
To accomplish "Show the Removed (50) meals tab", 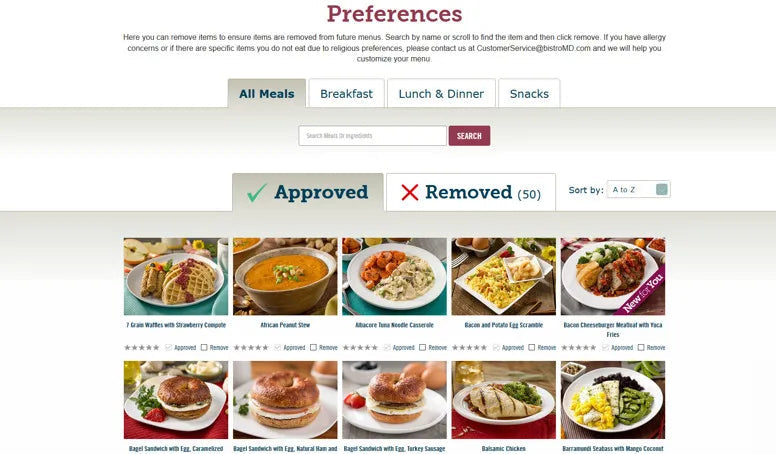I will [x=471, y=192].
